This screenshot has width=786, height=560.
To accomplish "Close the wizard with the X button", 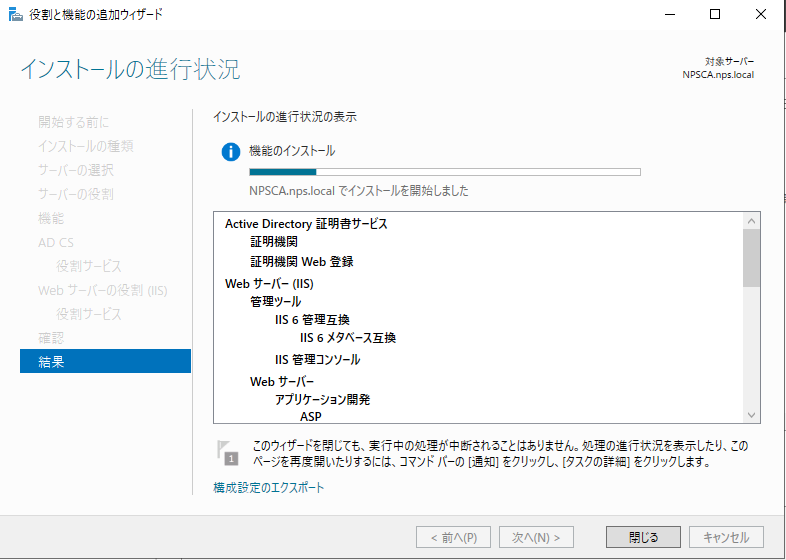I will (760, 15).
